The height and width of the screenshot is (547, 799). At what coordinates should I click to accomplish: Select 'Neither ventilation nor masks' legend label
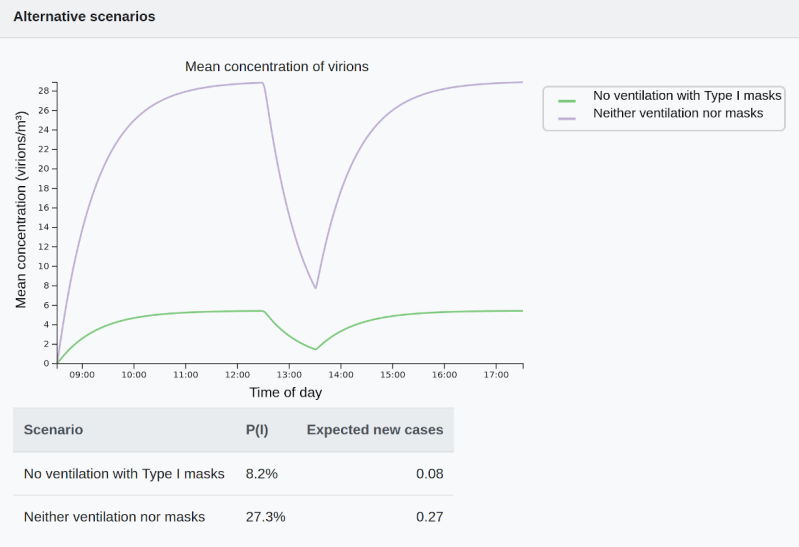point(678,113)
